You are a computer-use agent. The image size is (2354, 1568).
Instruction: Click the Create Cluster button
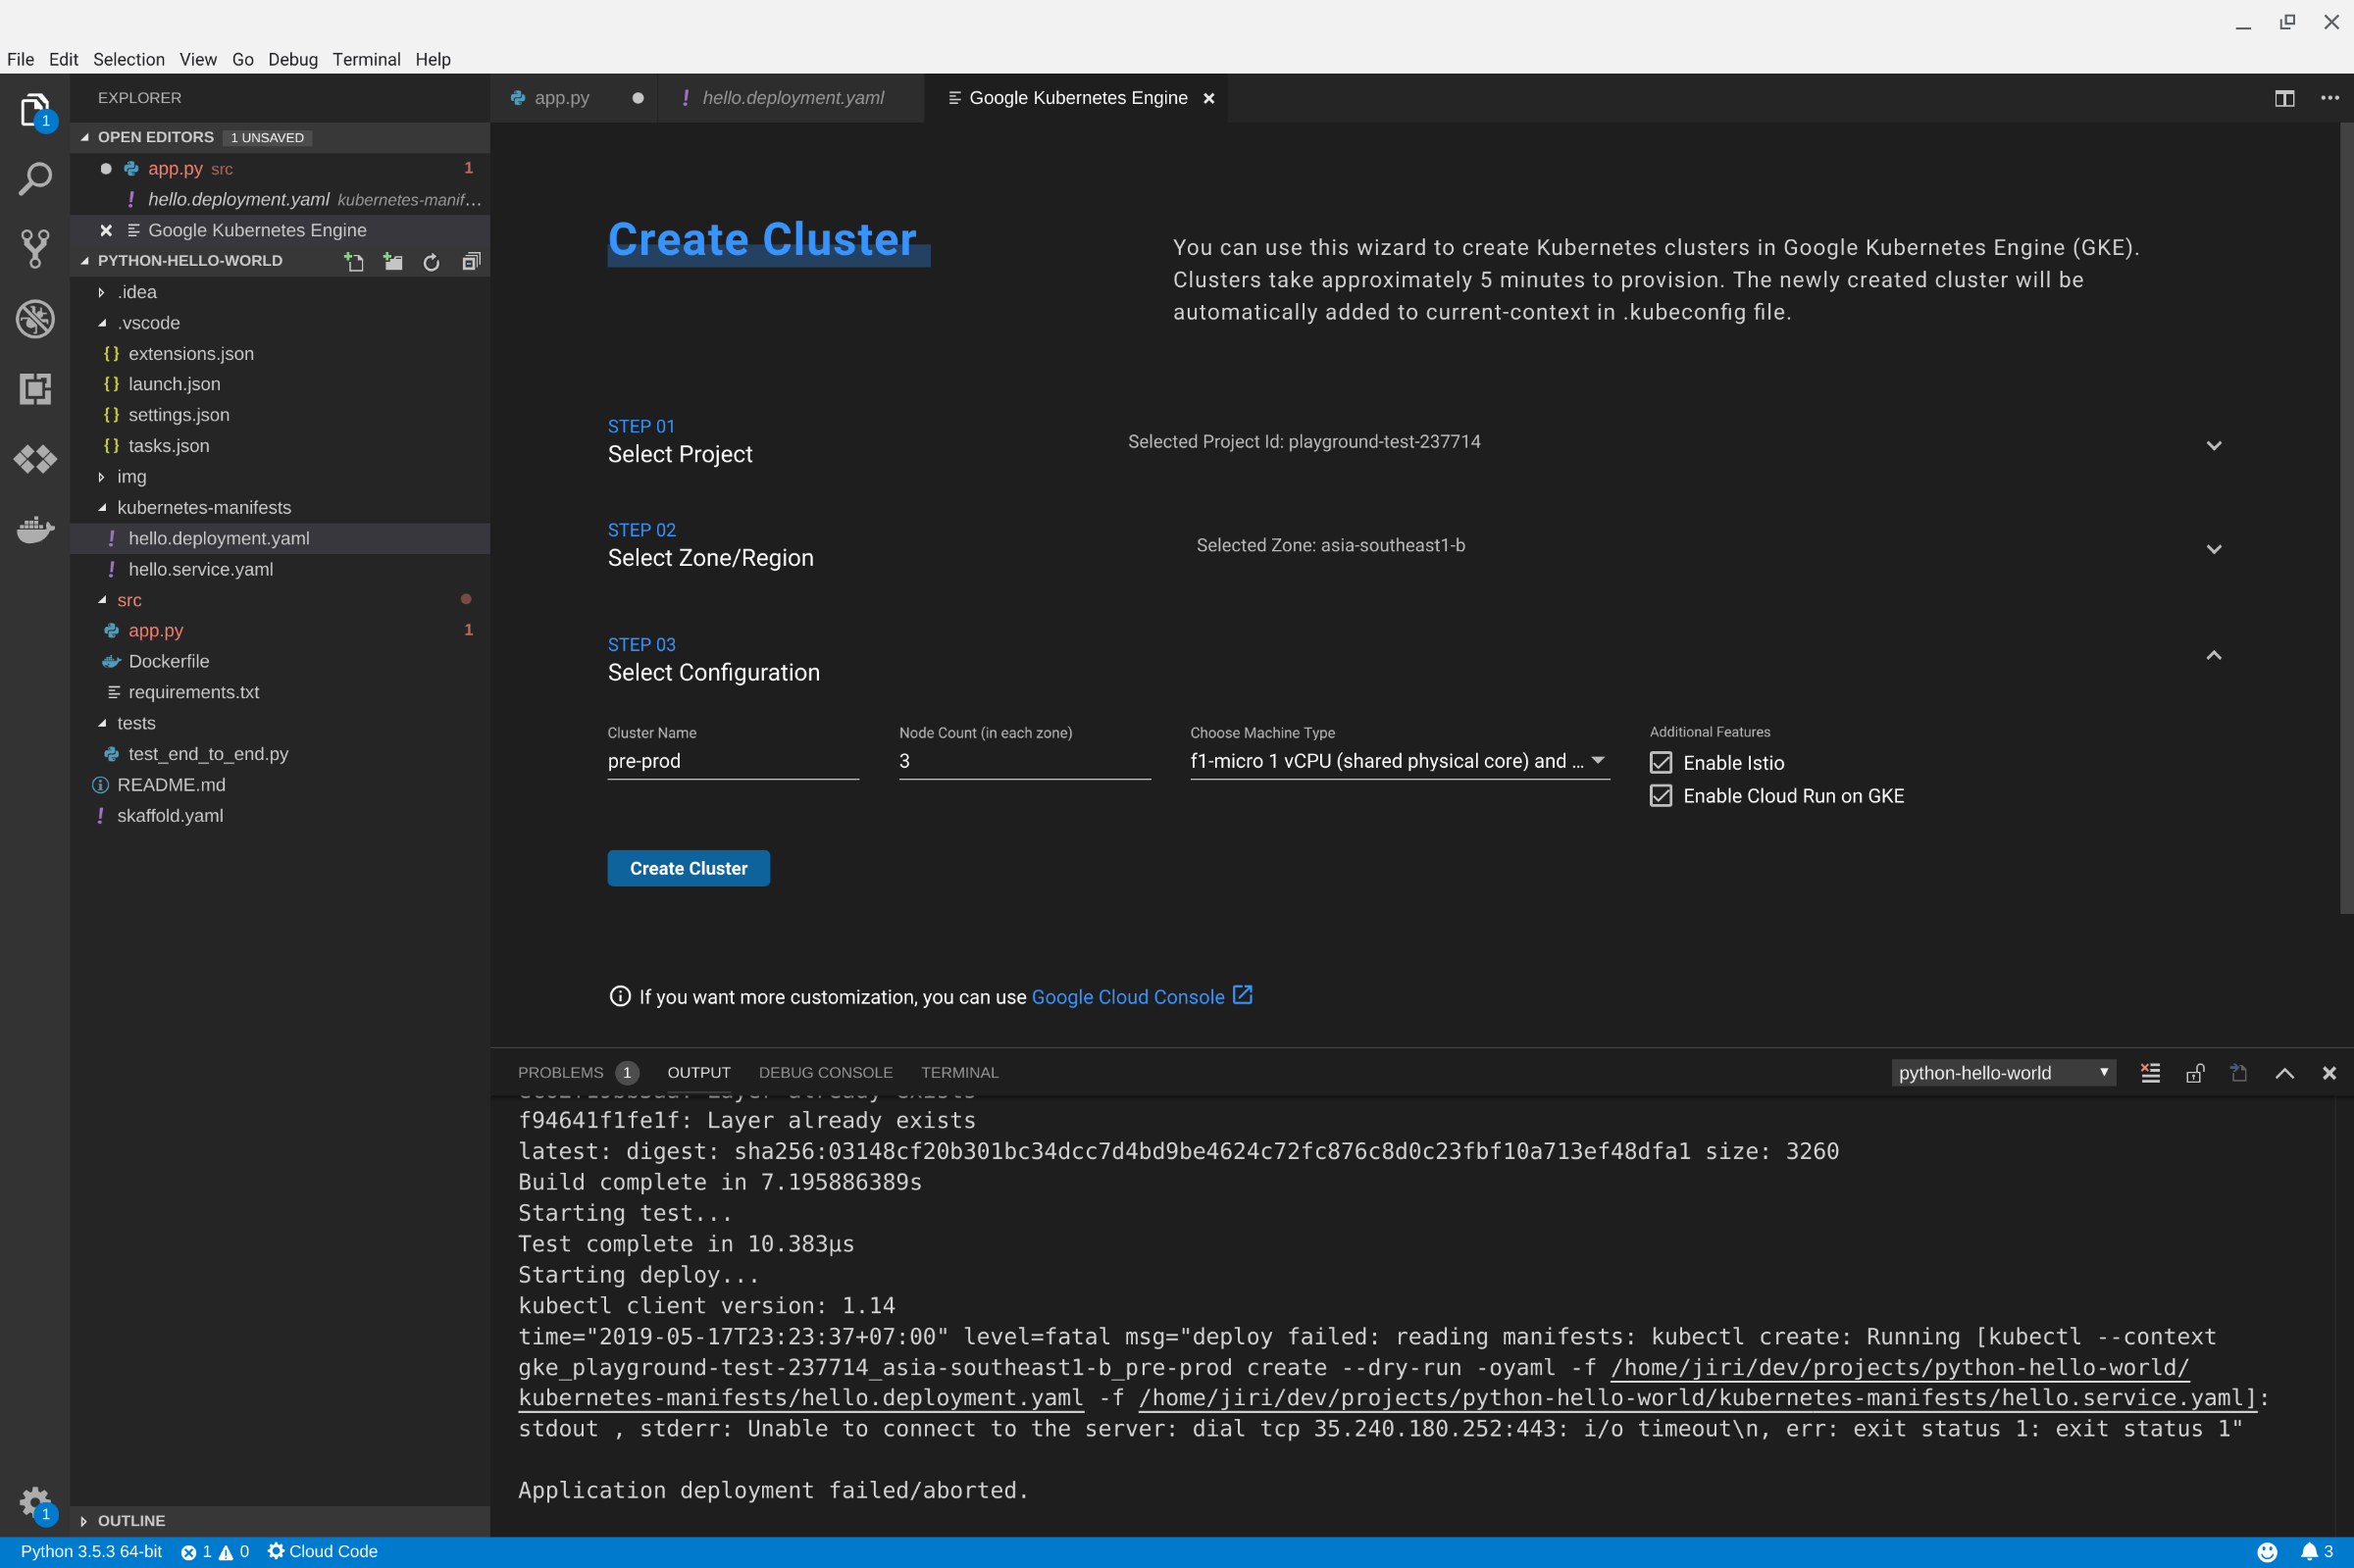tap(688, 868)
